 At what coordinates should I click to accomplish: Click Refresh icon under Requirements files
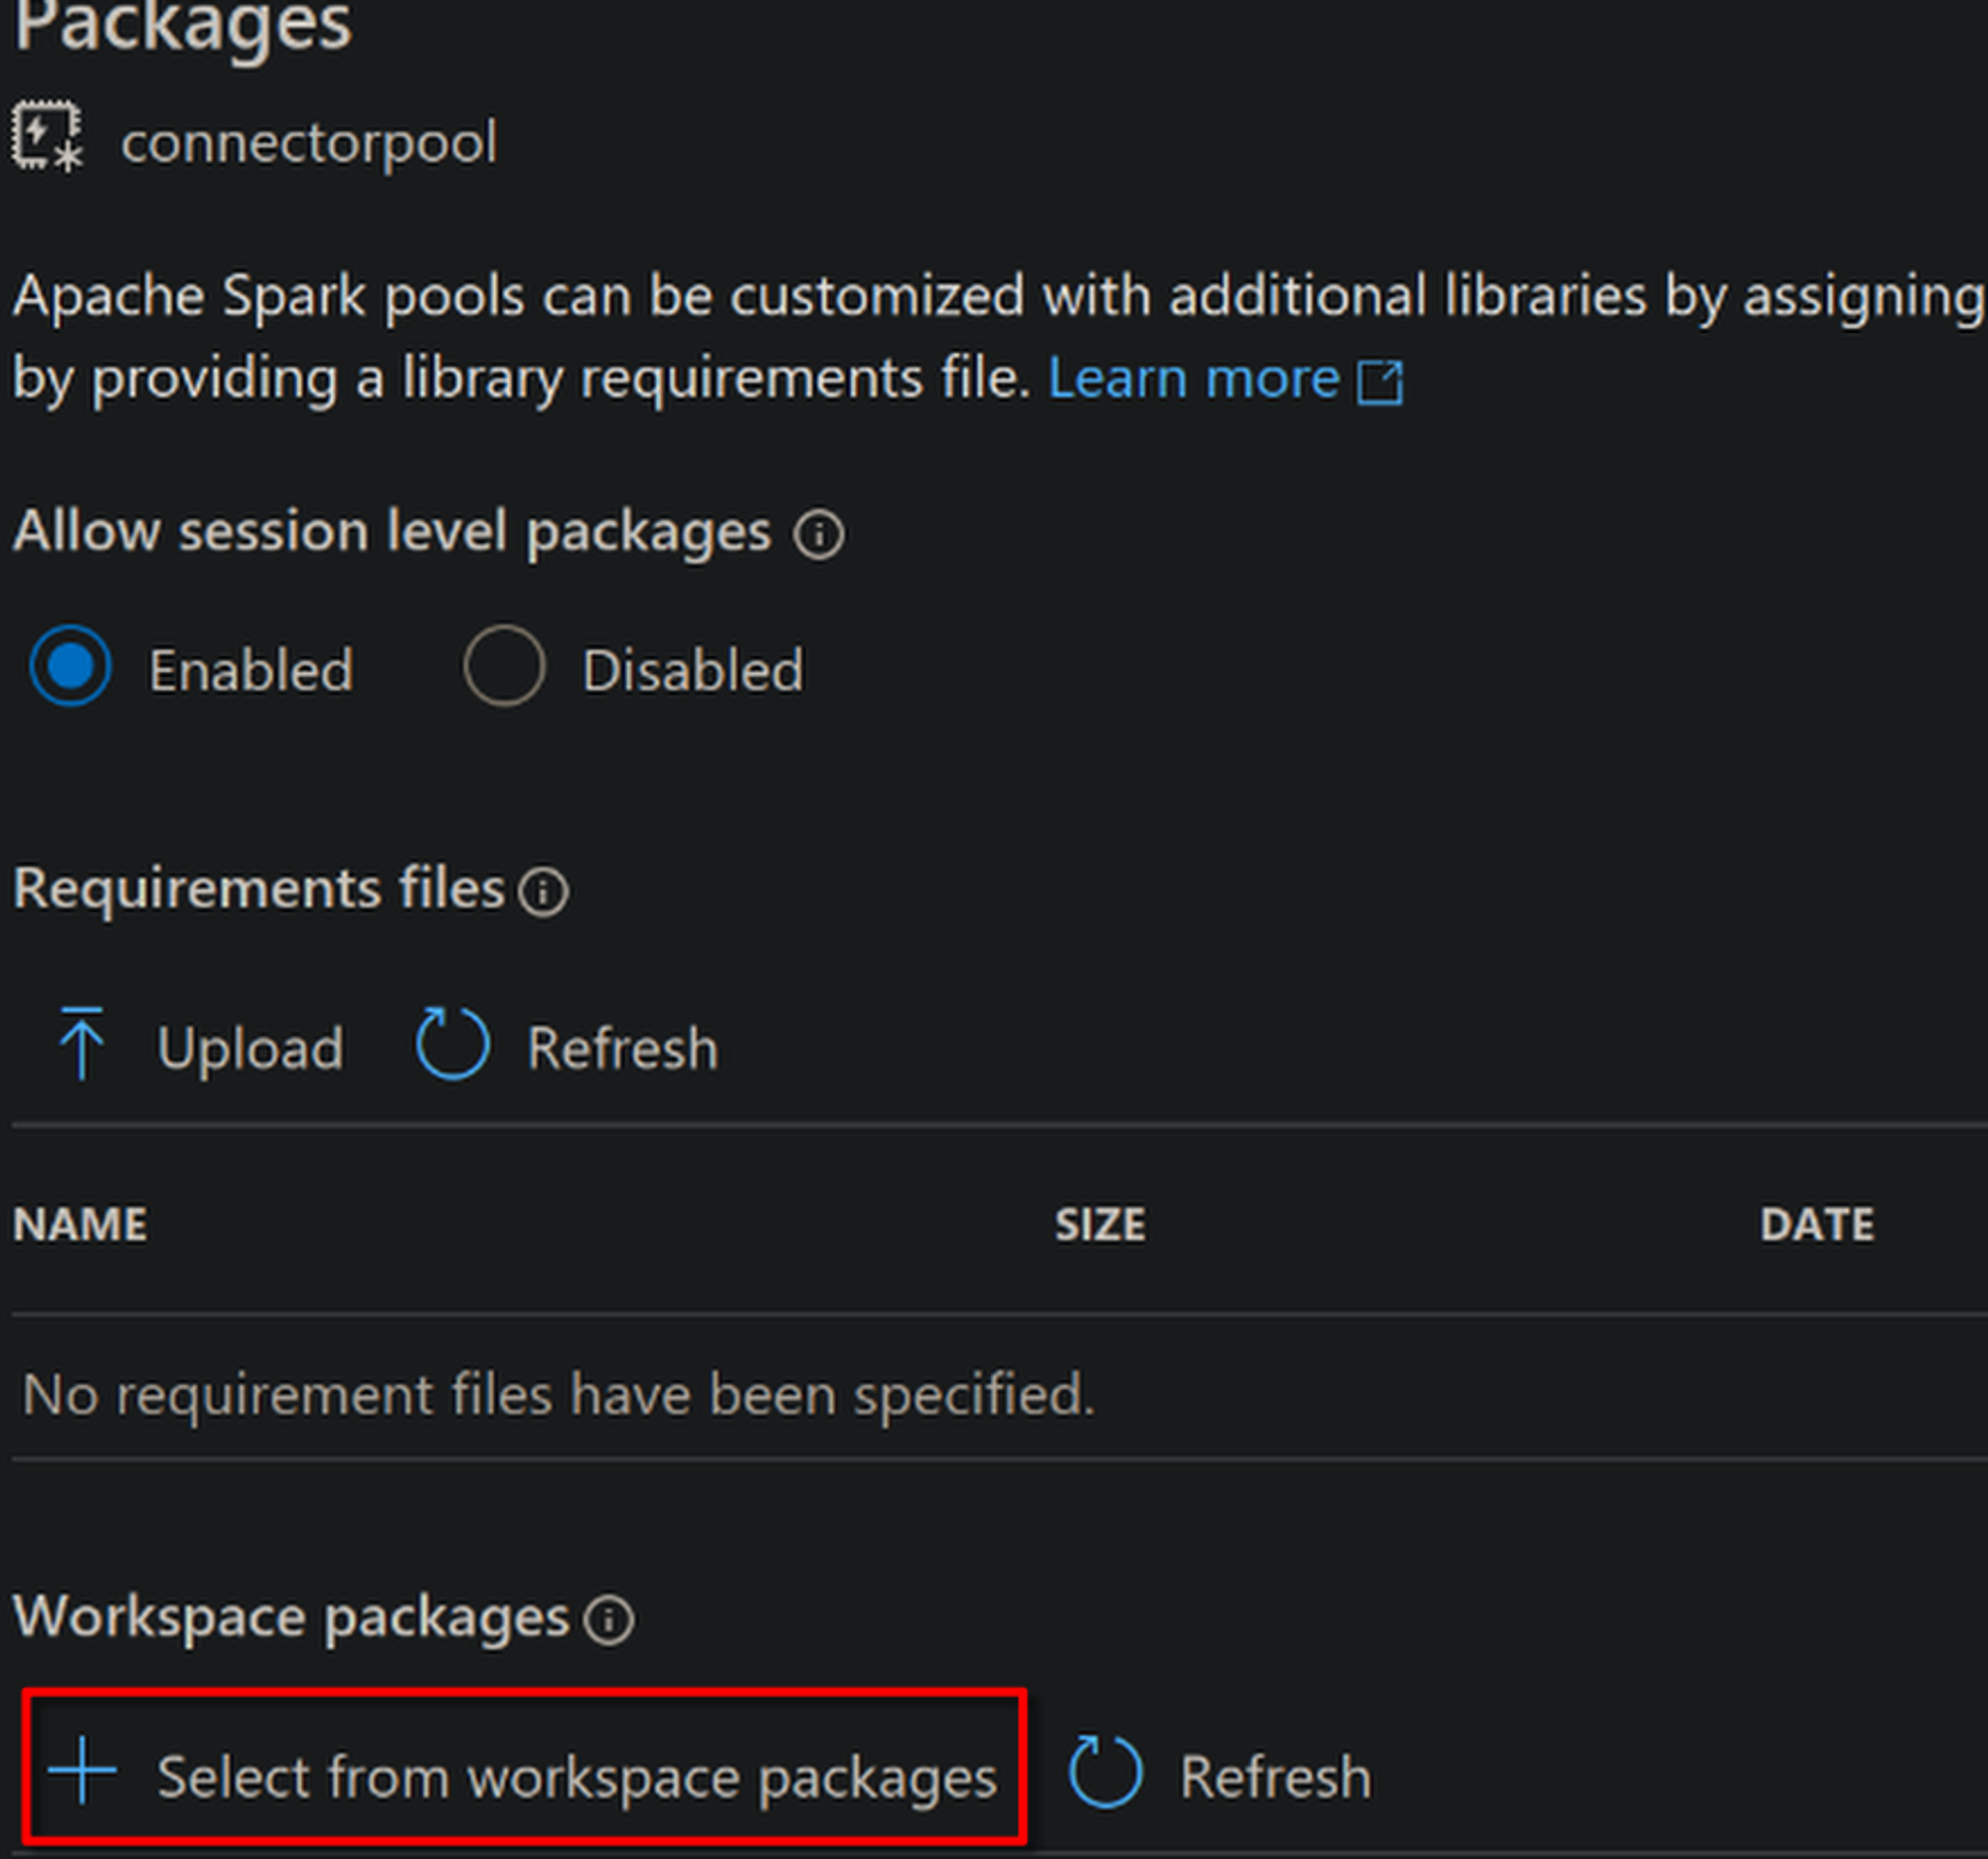point(452,1045)
